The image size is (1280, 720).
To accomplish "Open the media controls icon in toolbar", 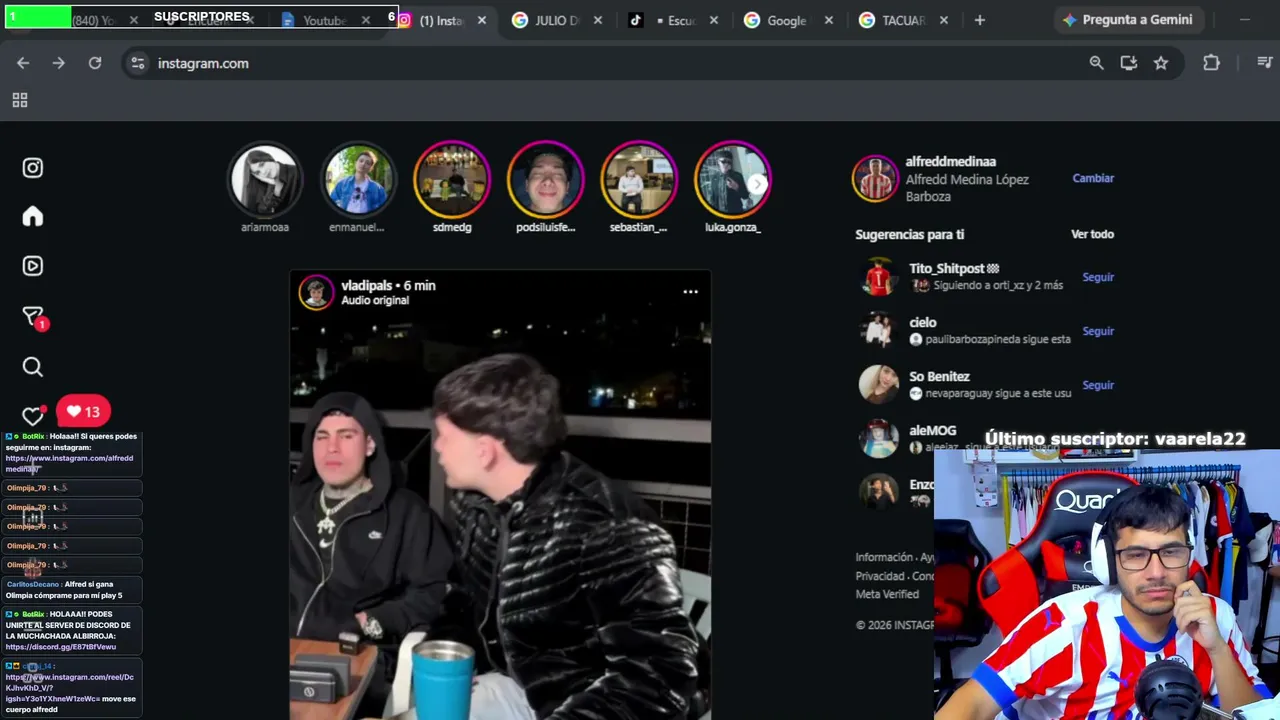I will (1264, 63).
